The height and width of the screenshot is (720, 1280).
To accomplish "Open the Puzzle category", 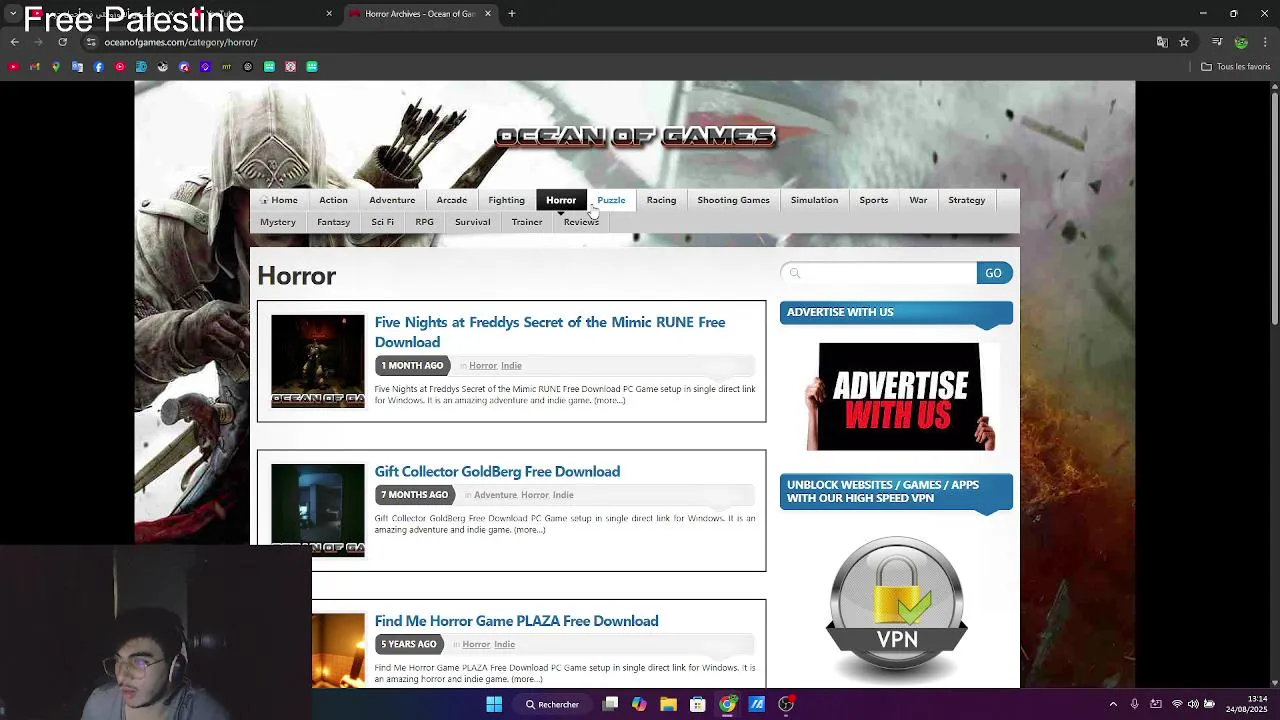I will [x=611, y=200].
